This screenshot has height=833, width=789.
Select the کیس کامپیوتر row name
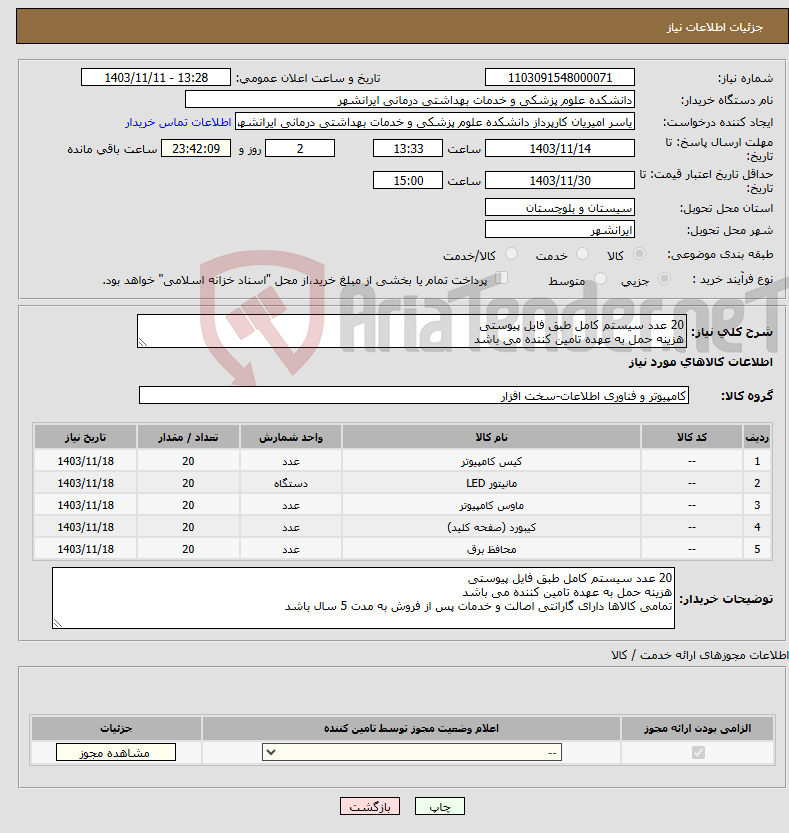click(x=491, y=461)
